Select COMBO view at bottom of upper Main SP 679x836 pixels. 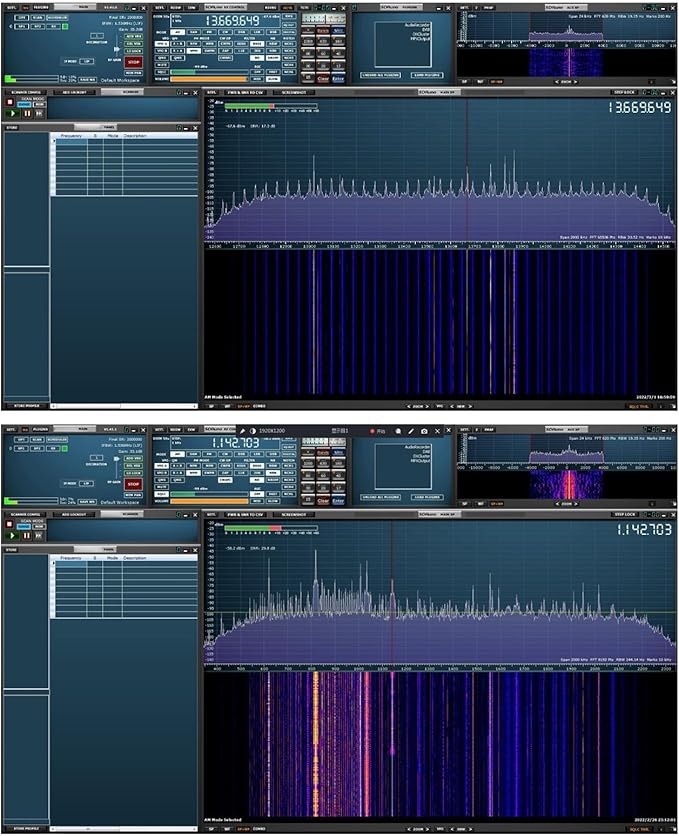click(259, 406)
